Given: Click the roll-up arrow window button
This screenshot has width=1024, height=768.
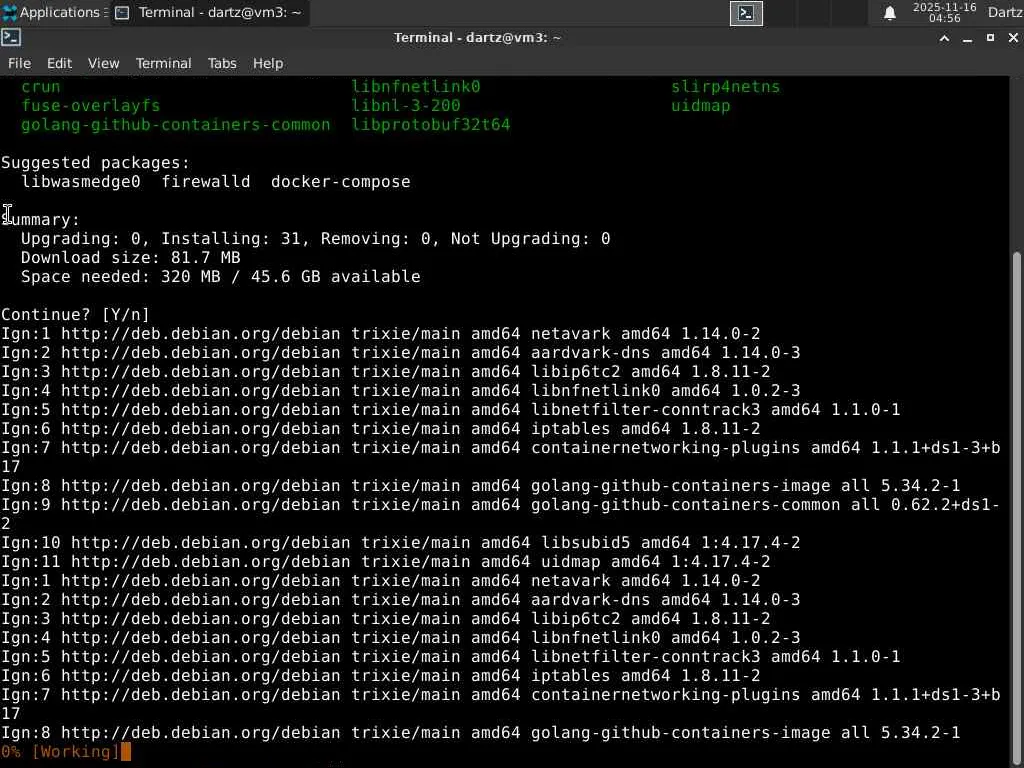Looking at the screenshot, I should click(944, 38).
